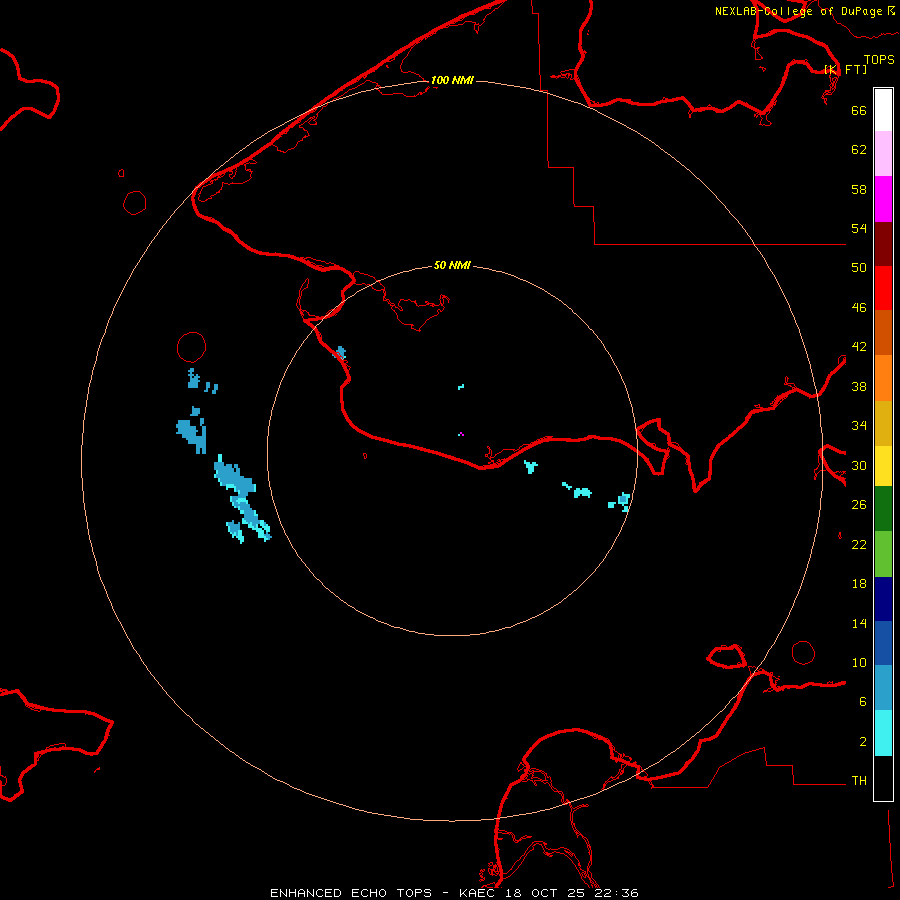The height and width of the screenshot is (900, 900).
Task: Click the "42" legend value
Action: 859,347
